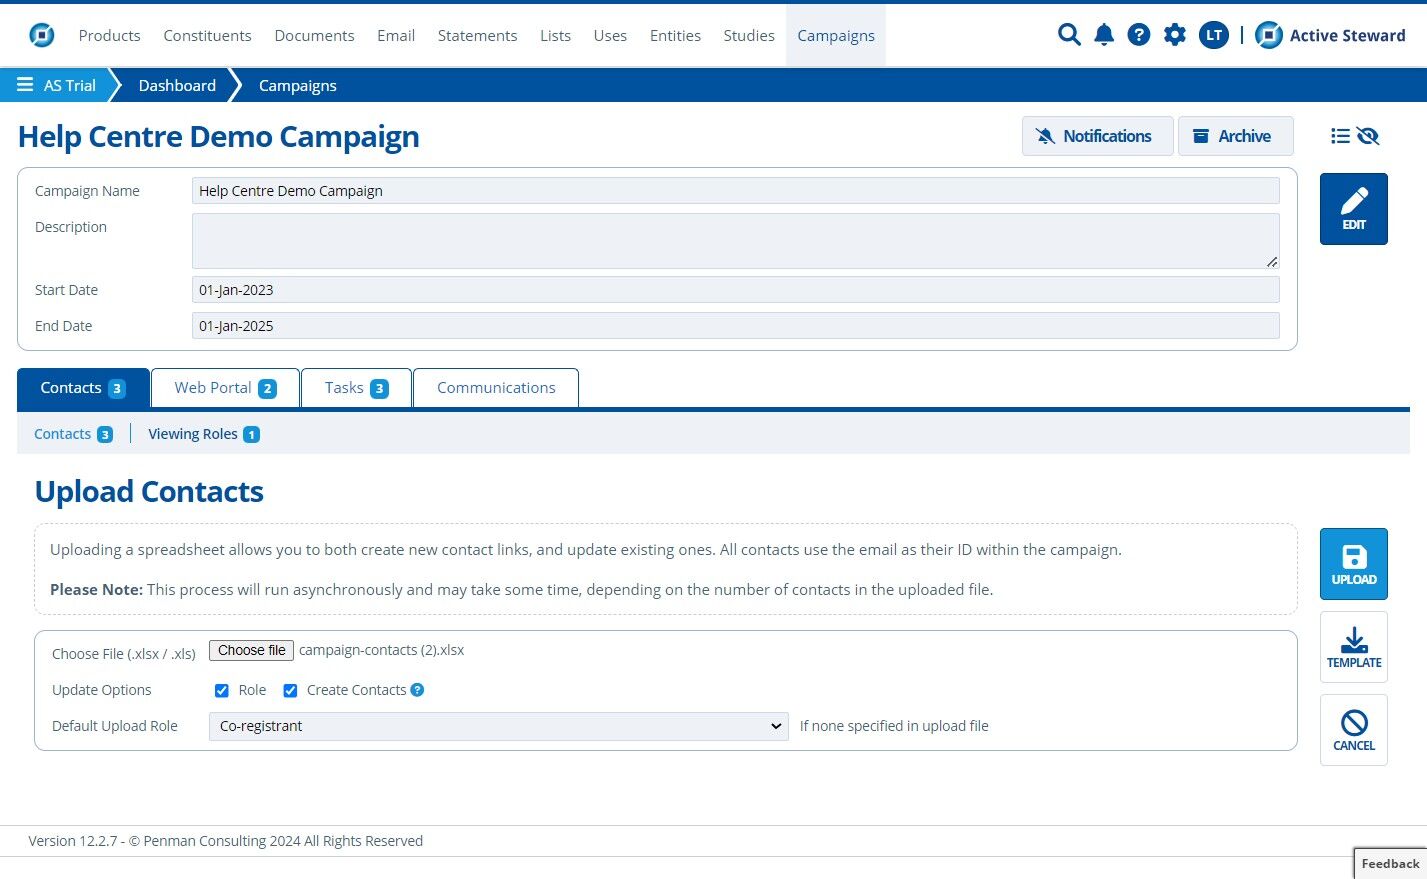The width and height of the screenshot is (1427, 879).
Task: Open the search magnifier icon
Action: (x=1069, y=35)
